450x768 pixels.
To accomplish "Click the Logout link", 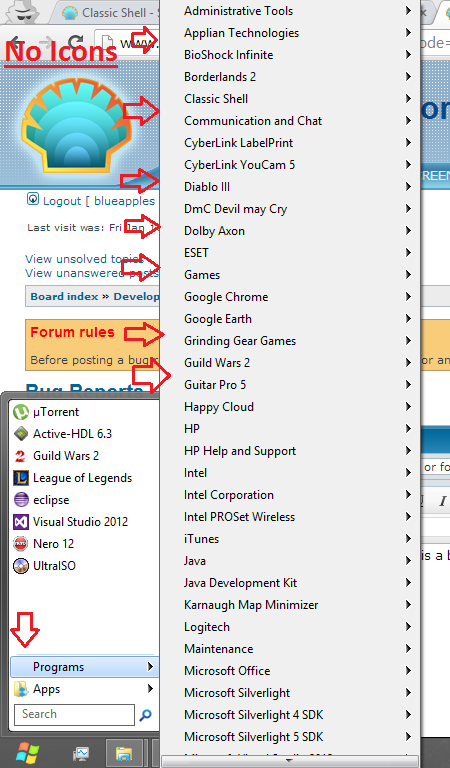I will click(x=62, y=201).
